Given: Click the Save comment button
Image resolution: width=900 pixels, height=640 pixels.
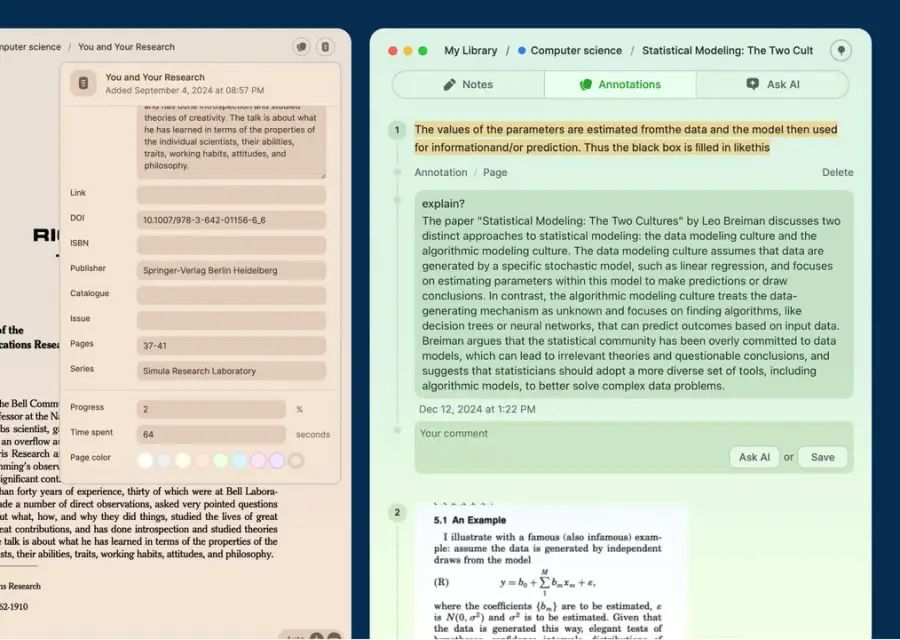Looking at the screenshot, I should (x=823, y=457).
